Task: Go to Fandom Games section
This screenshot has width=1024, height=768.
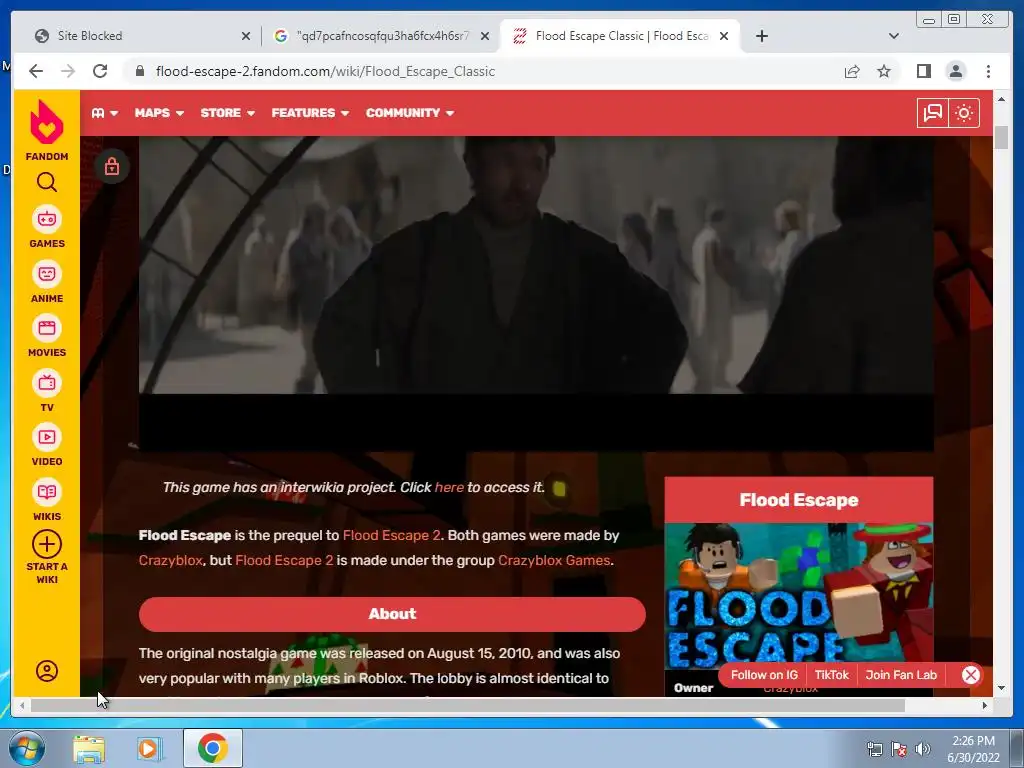Action: [x=46, y=227]
